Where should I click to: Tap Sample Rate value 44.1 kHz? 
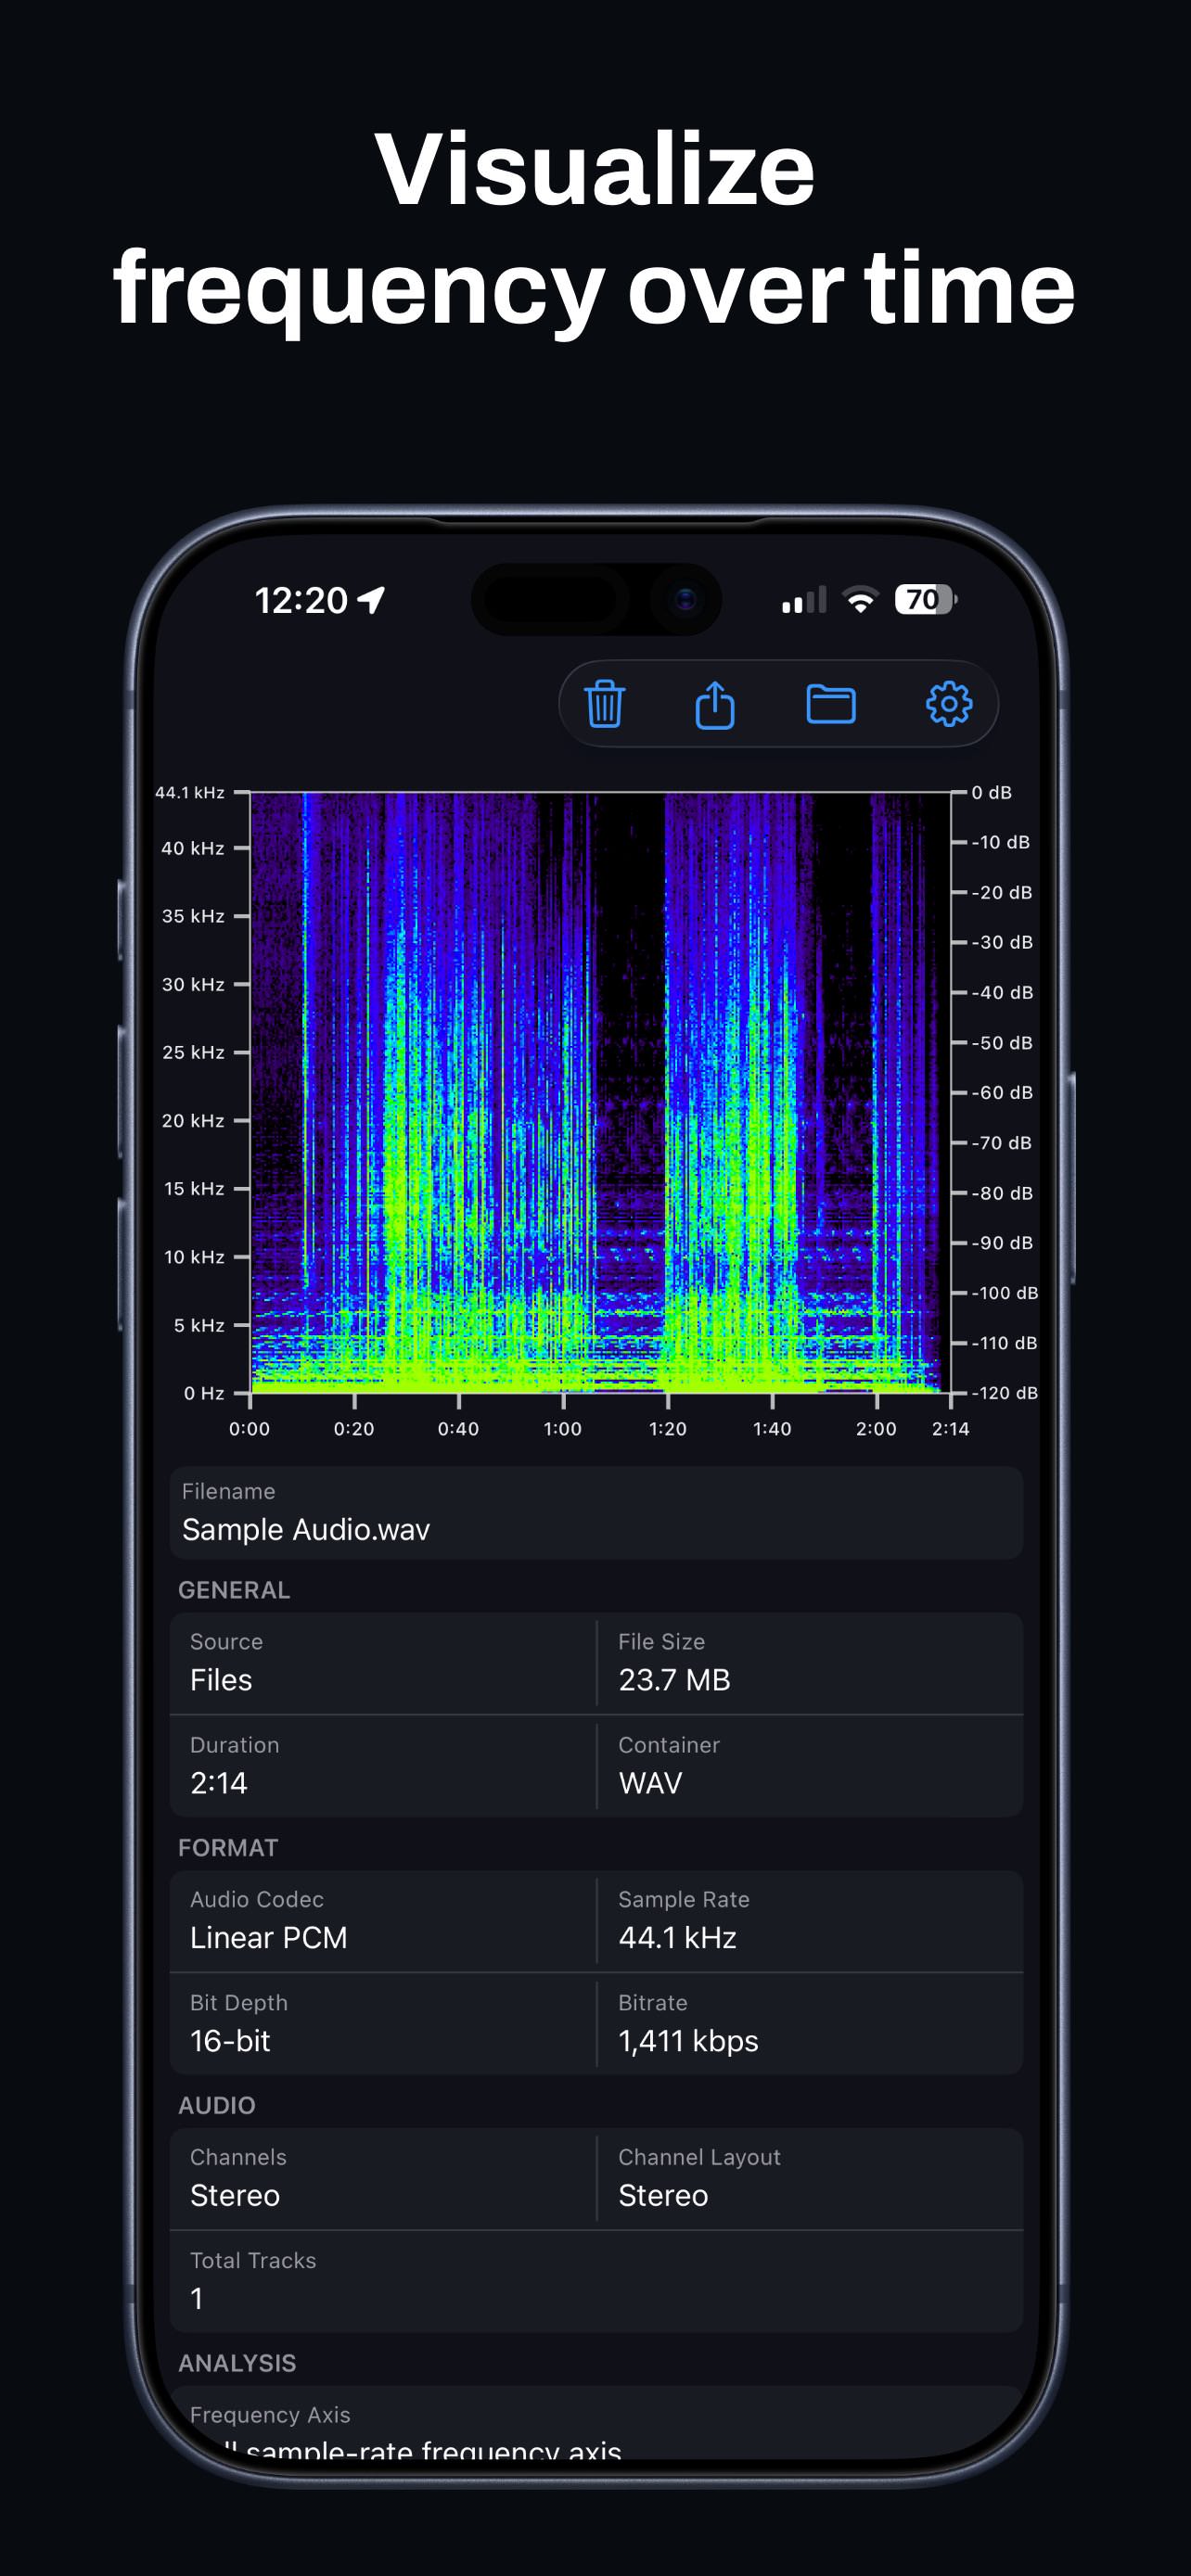[677, 1938]
